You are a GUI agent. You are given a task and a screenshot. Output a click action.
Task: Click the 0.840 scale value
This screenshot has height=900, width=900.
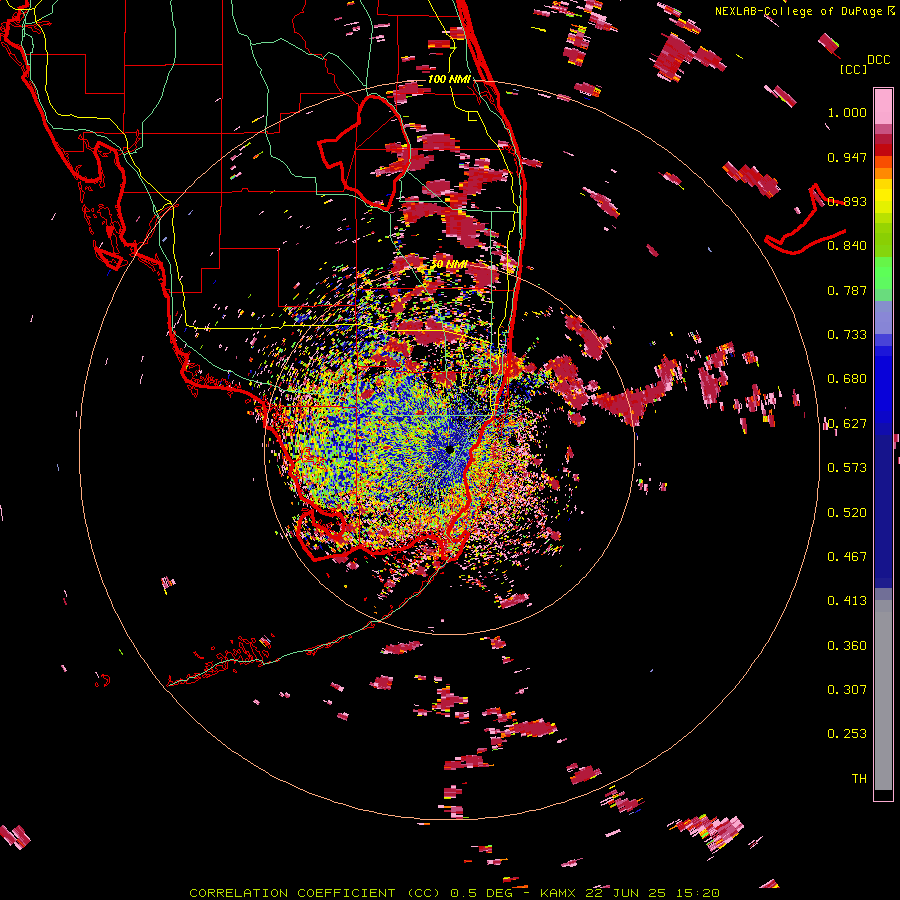pyautogui.click(x=847, y=246)
